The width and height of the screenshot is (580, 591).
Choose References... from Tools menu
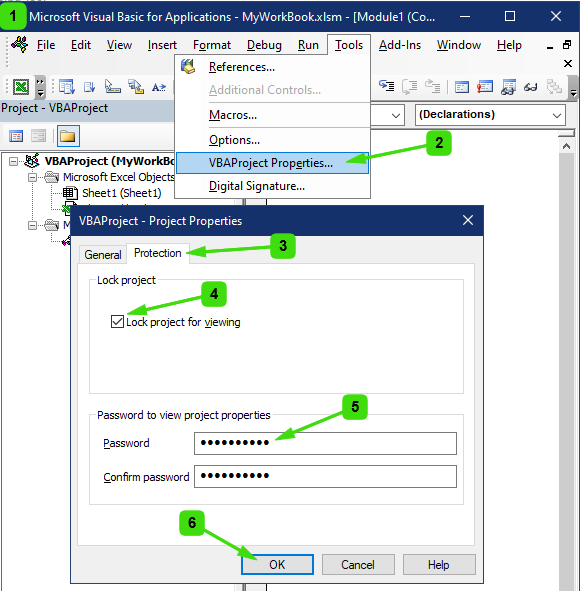(272, 67)
